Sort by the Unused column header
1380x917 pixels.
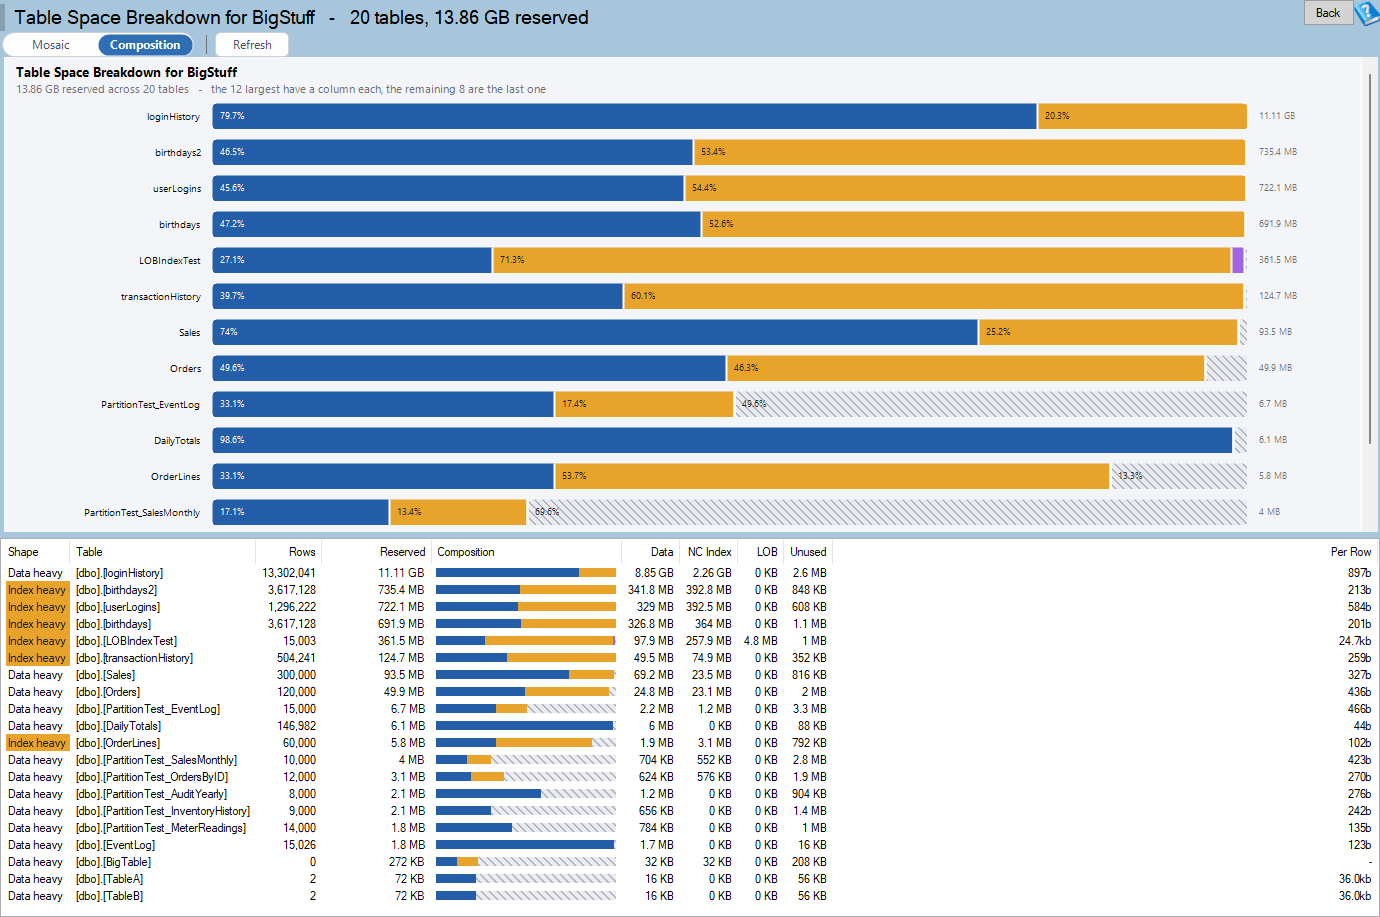[x=808, y=552]
